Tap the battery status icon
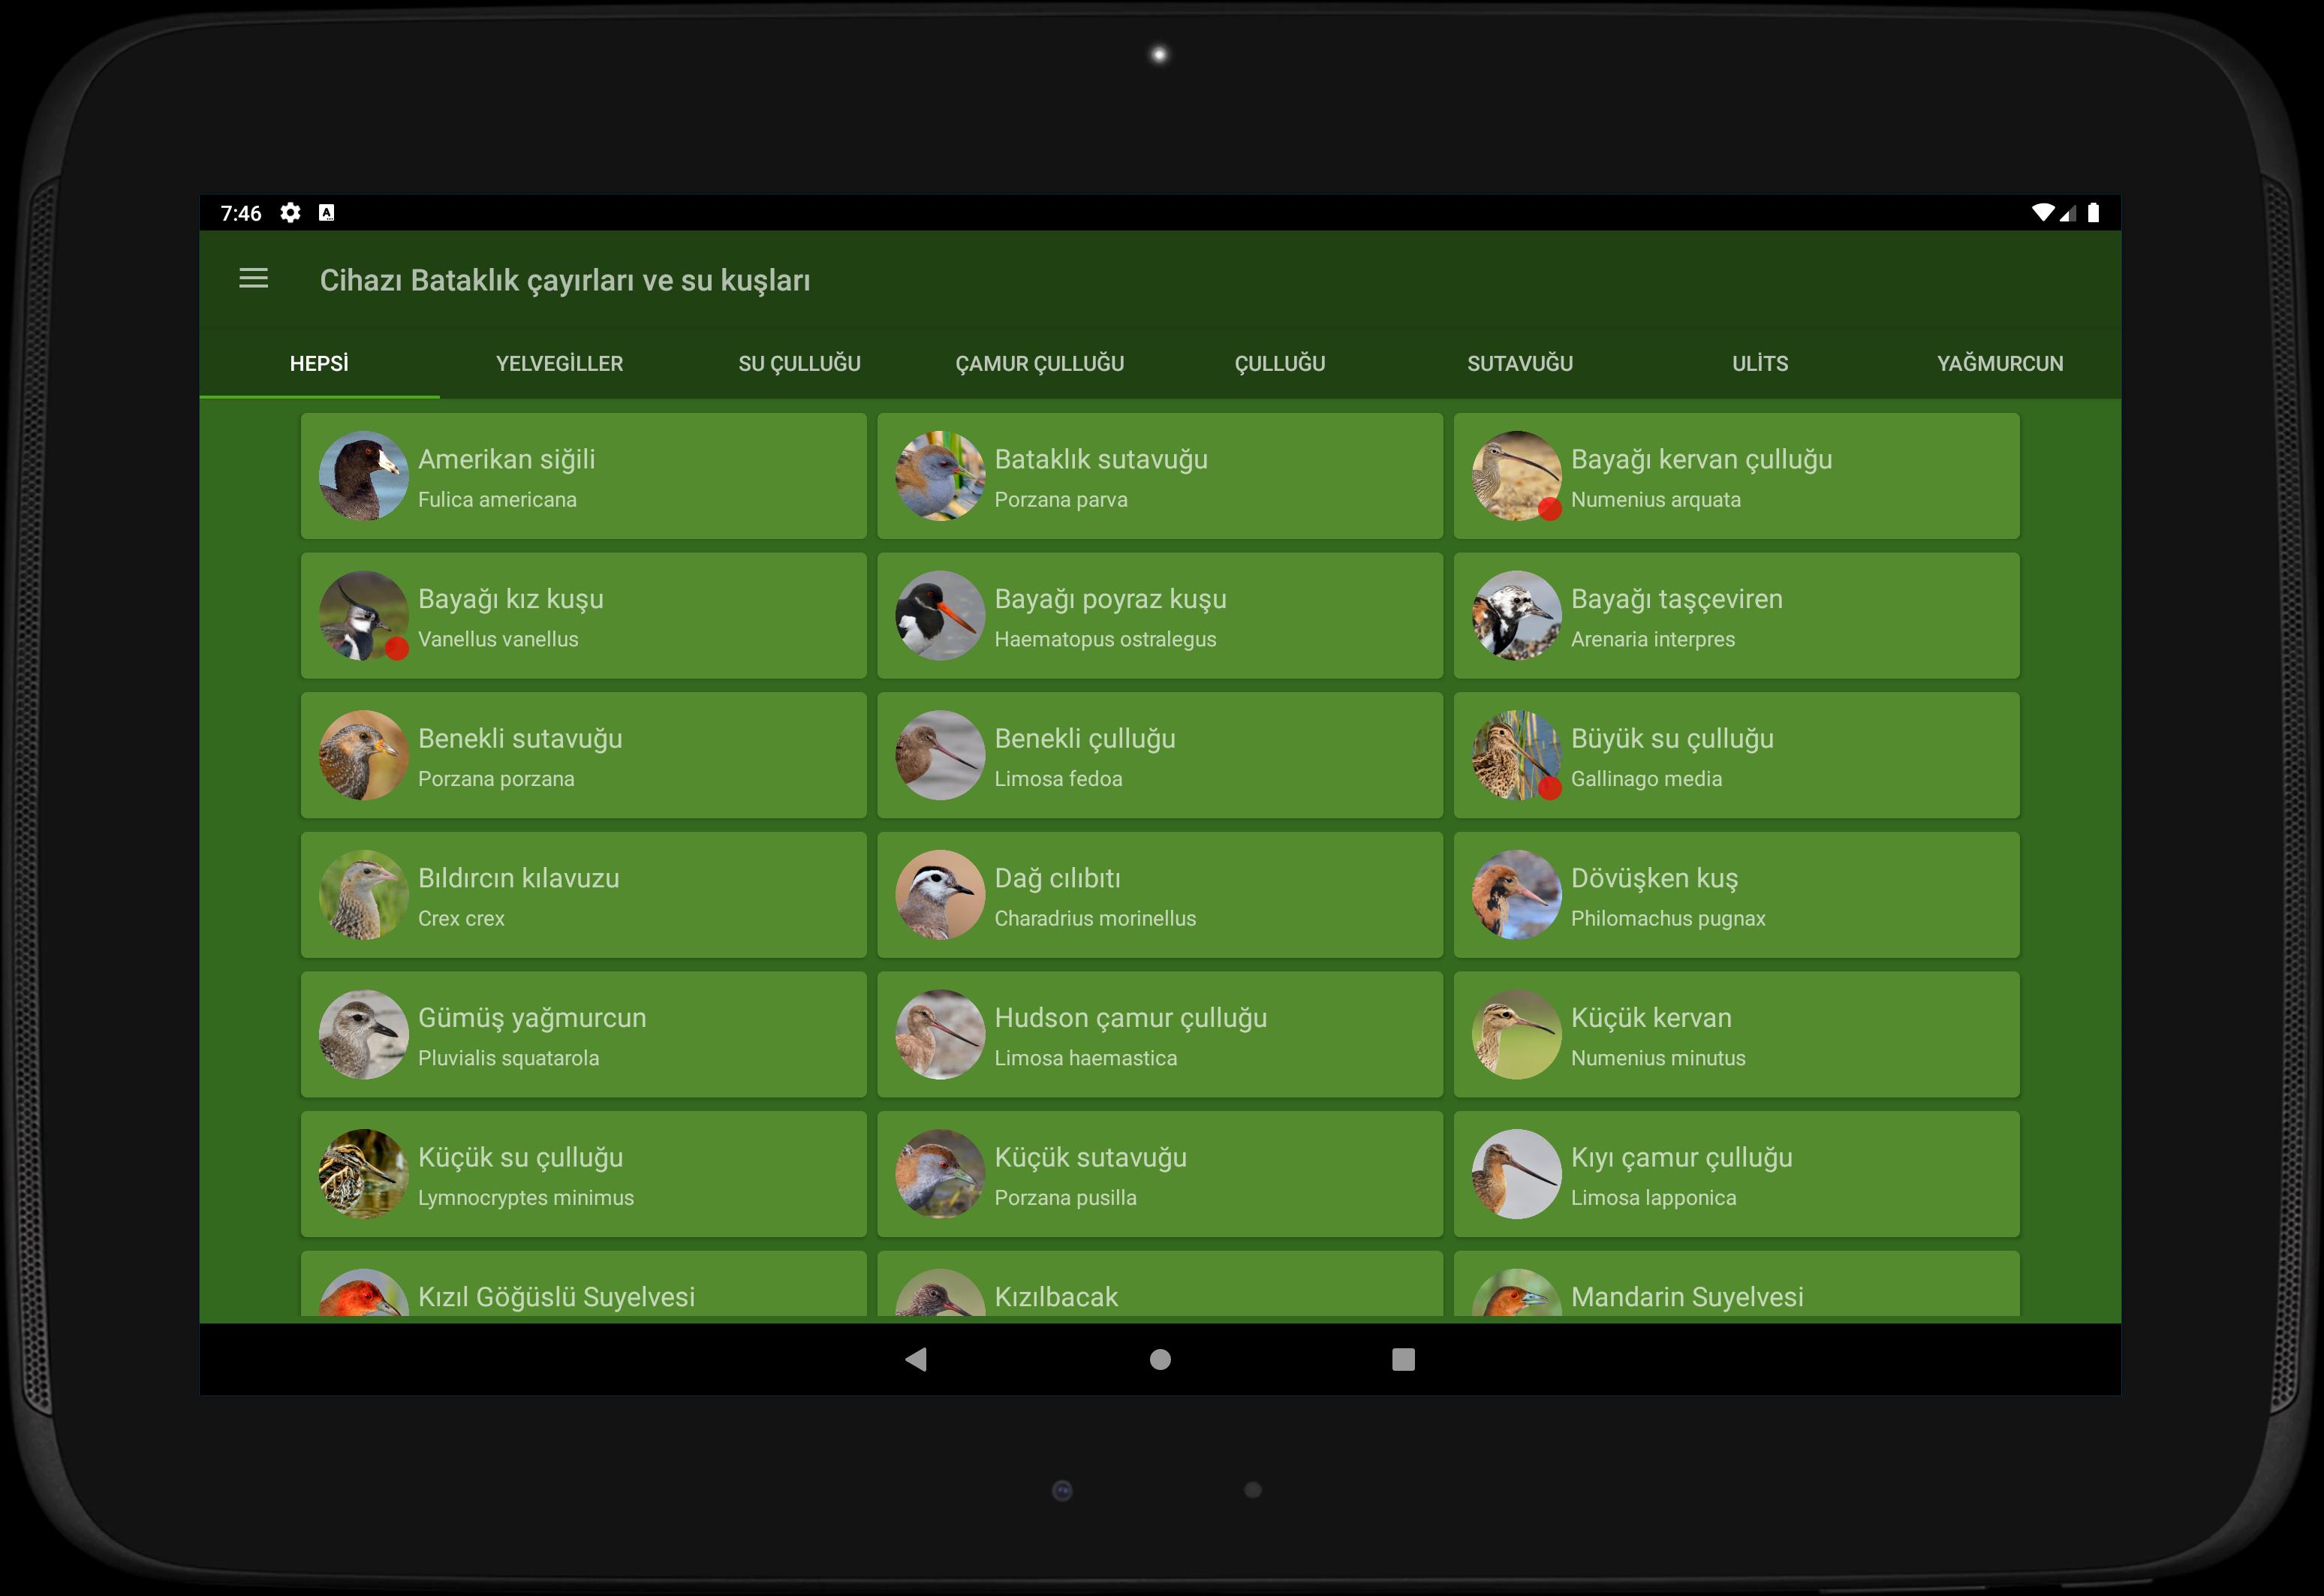Image resolution: width=2324 pixels, height=1596 pixels. (2093, 213)
